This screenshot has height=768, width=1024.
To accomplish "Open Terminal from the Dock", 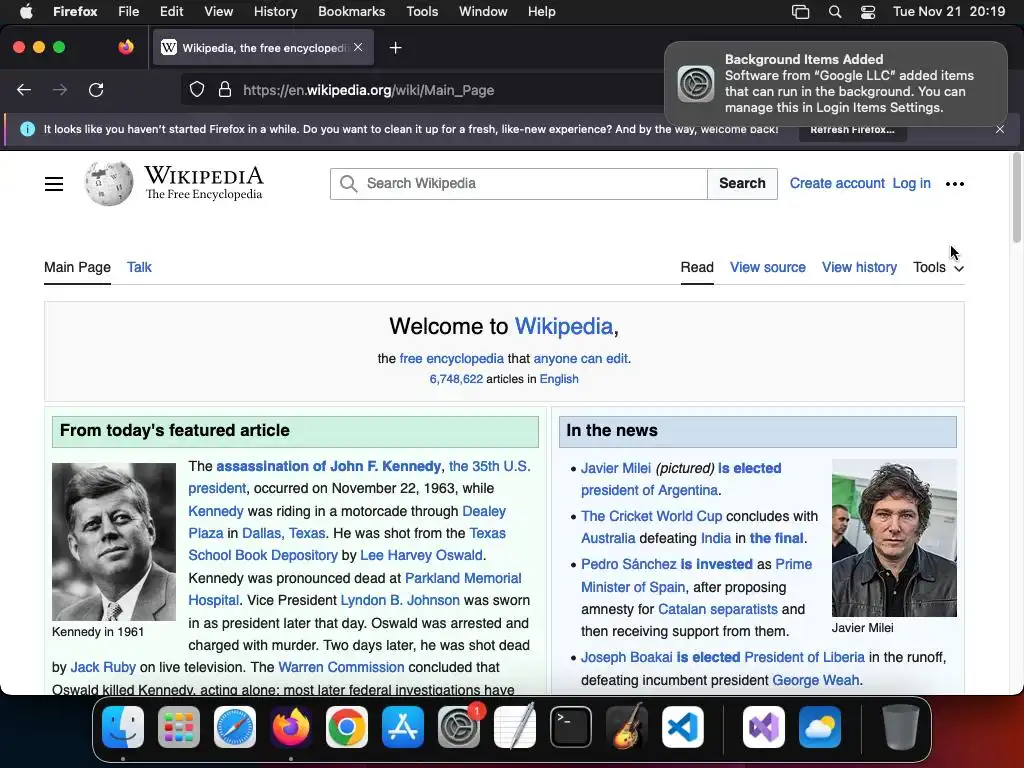I will click(x=571, y=727).
